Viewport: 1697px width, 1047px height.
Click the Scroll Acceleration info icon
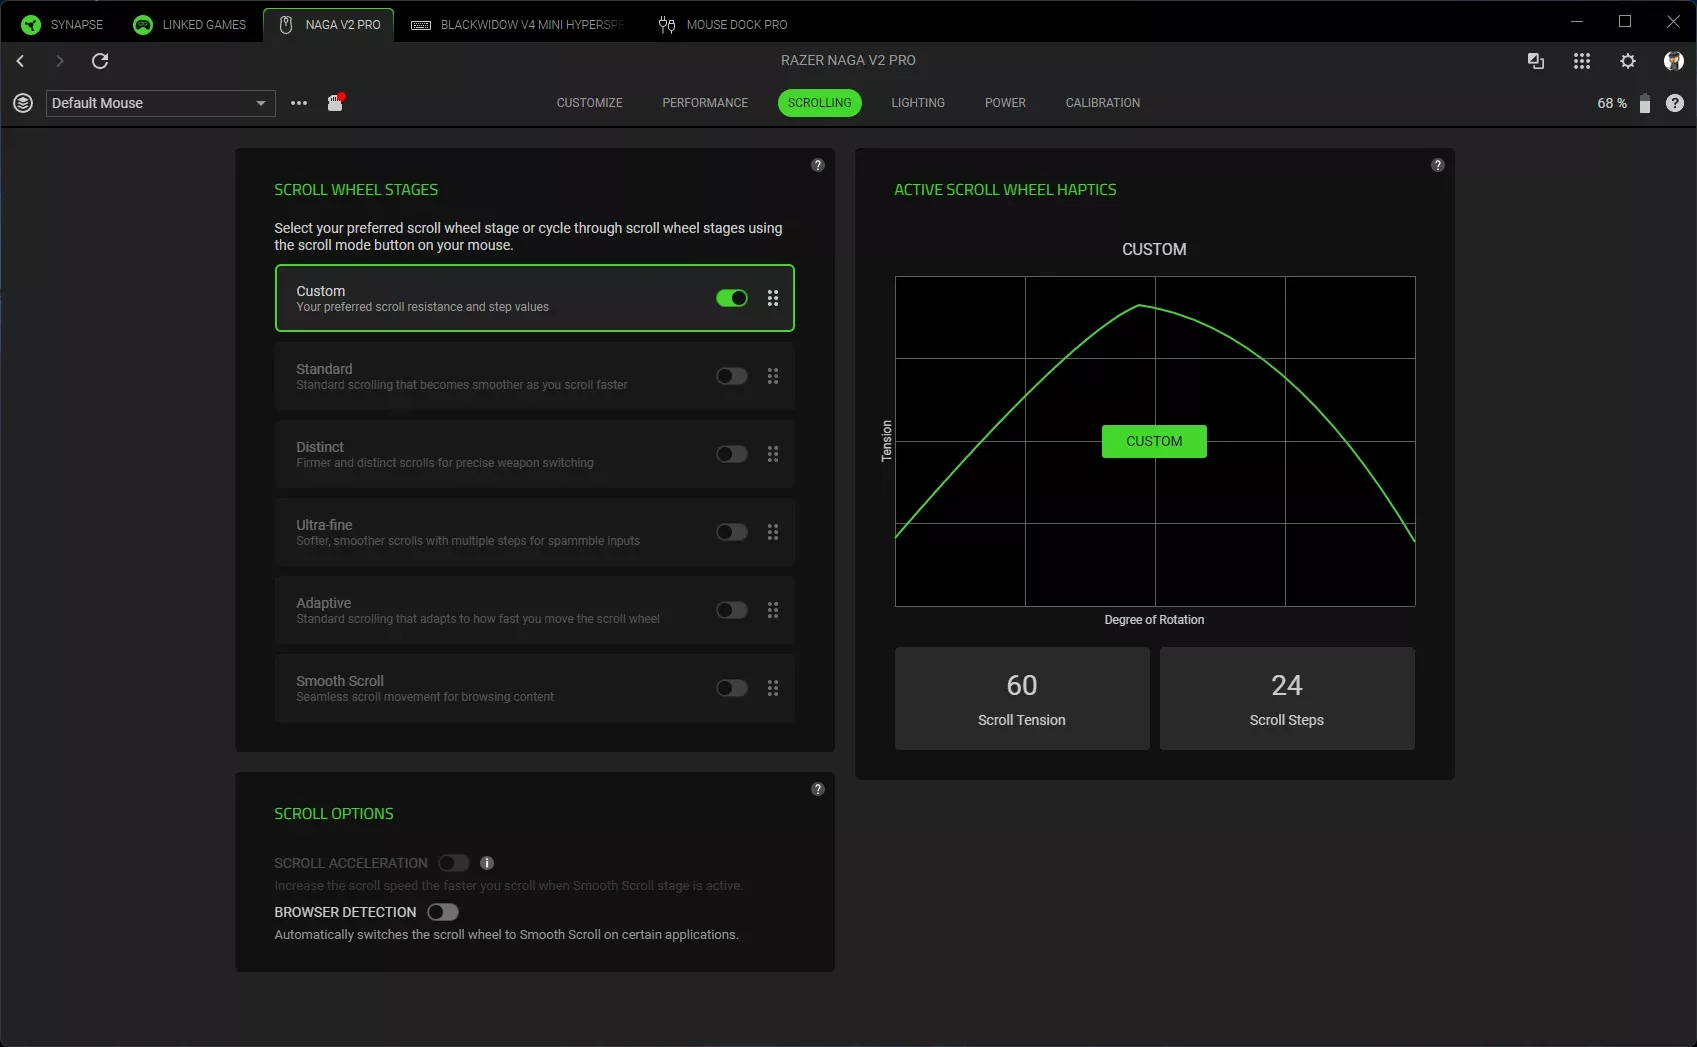pyautogui.click(x=487, y=863)
